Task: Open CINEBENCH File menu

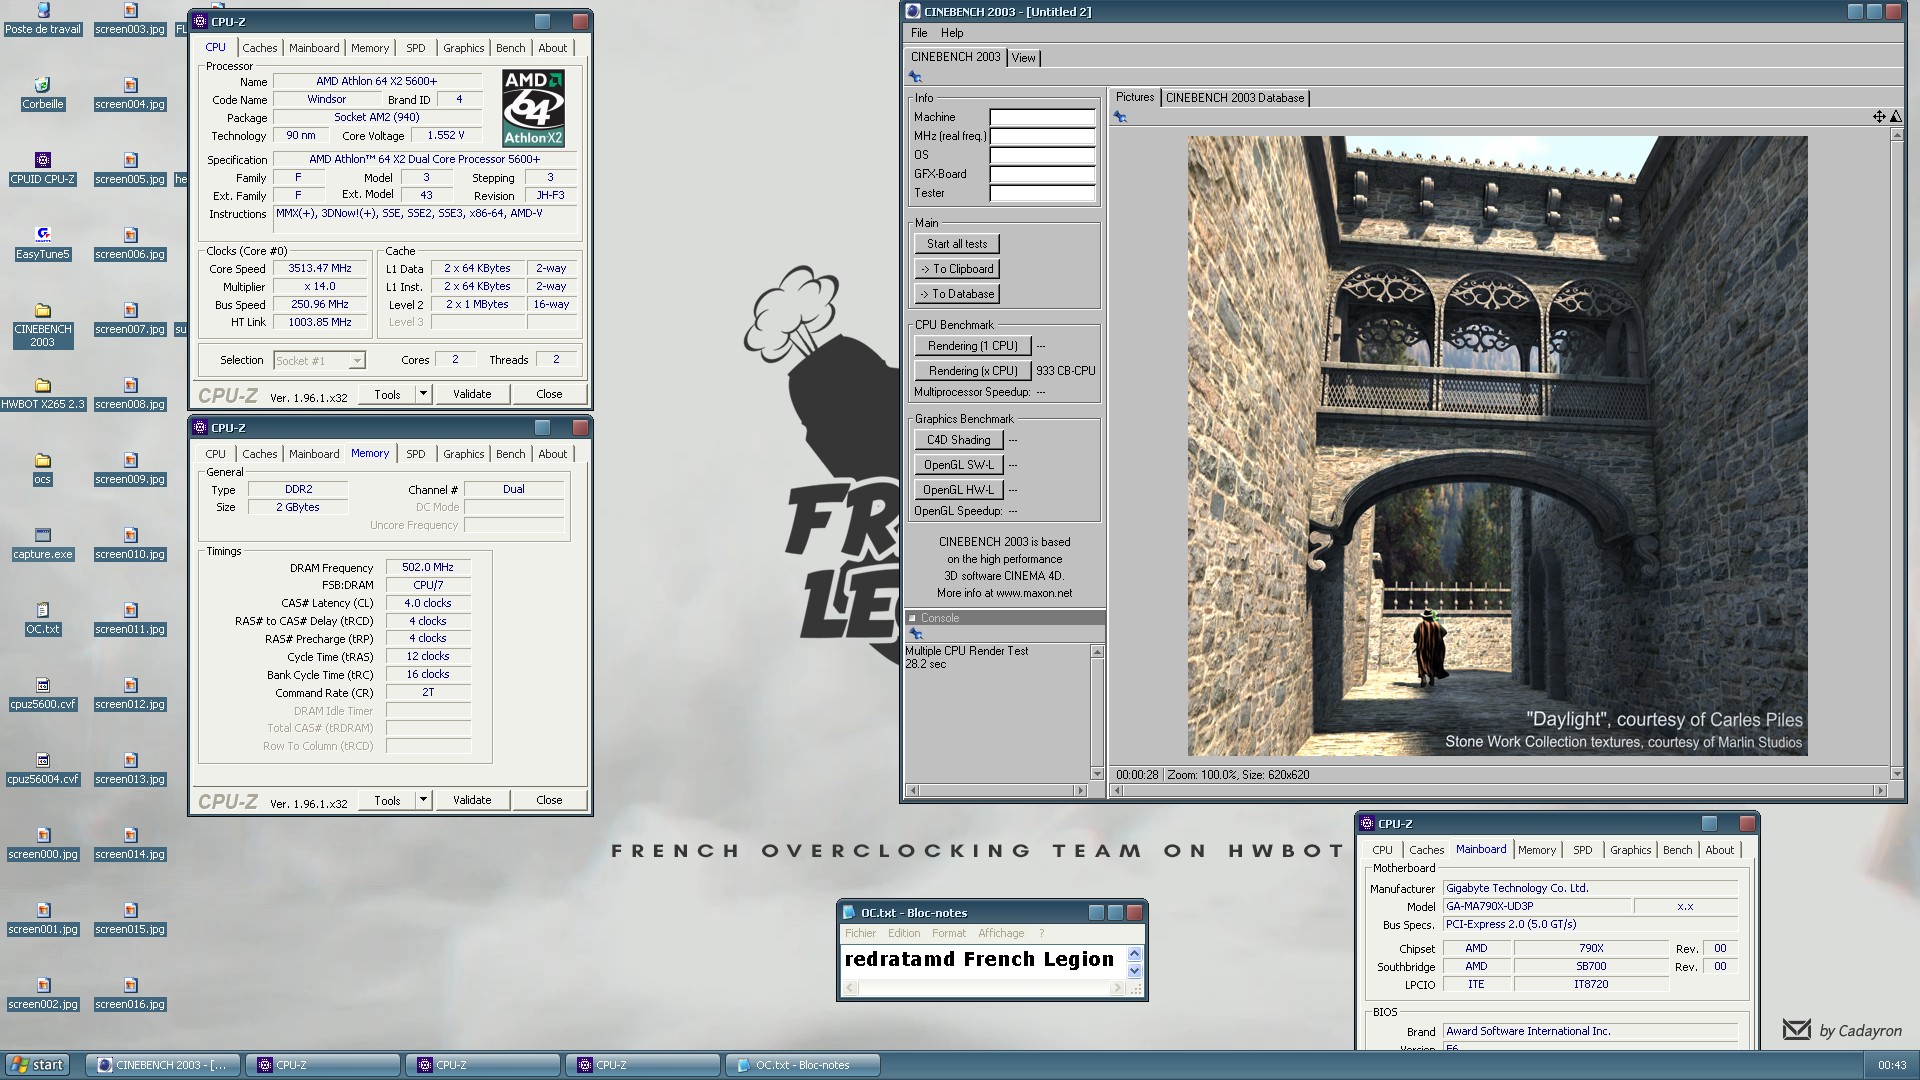Action: click(x=918, y=33)
